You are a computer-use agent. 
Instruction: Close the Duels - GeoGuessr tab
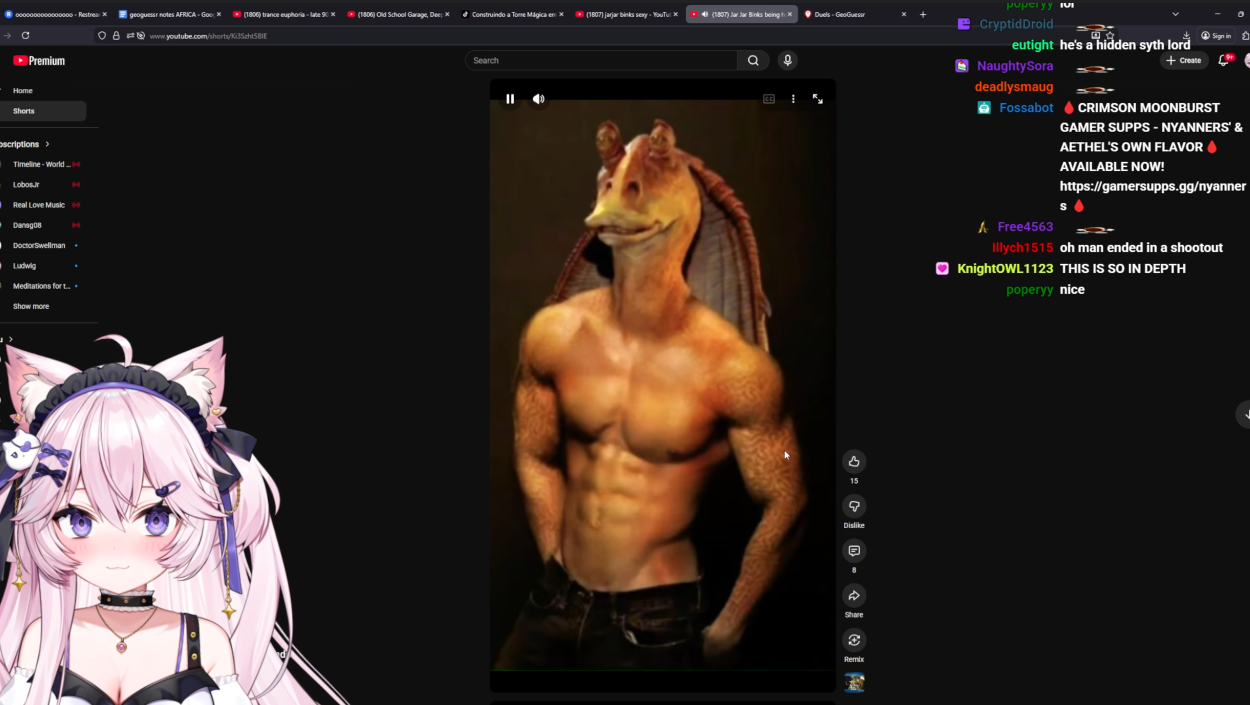coord(904,14)
